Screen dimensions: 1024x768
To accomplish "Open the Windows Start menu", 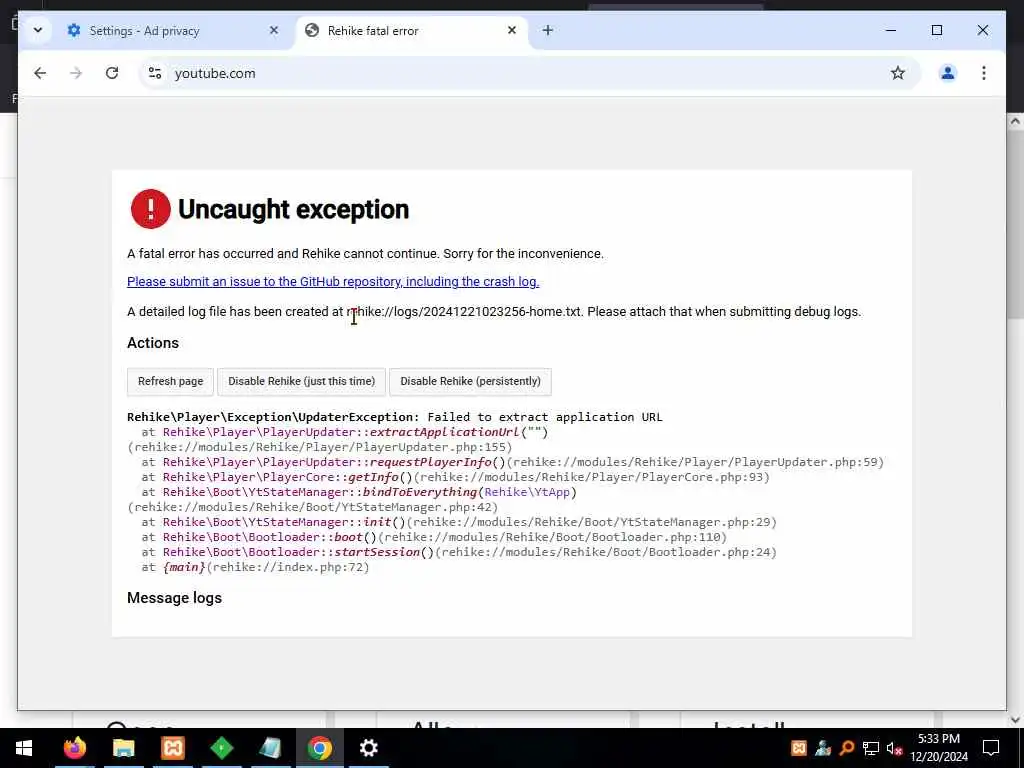I will 24,748.
